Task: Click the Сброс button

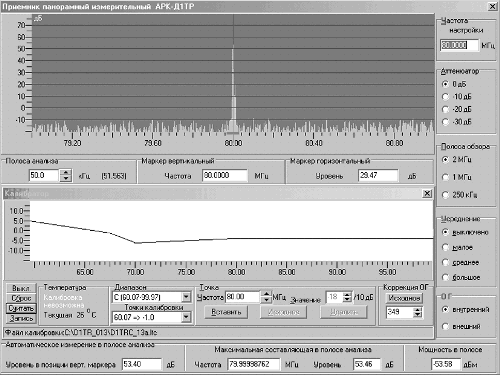Action: click(21, 298)
